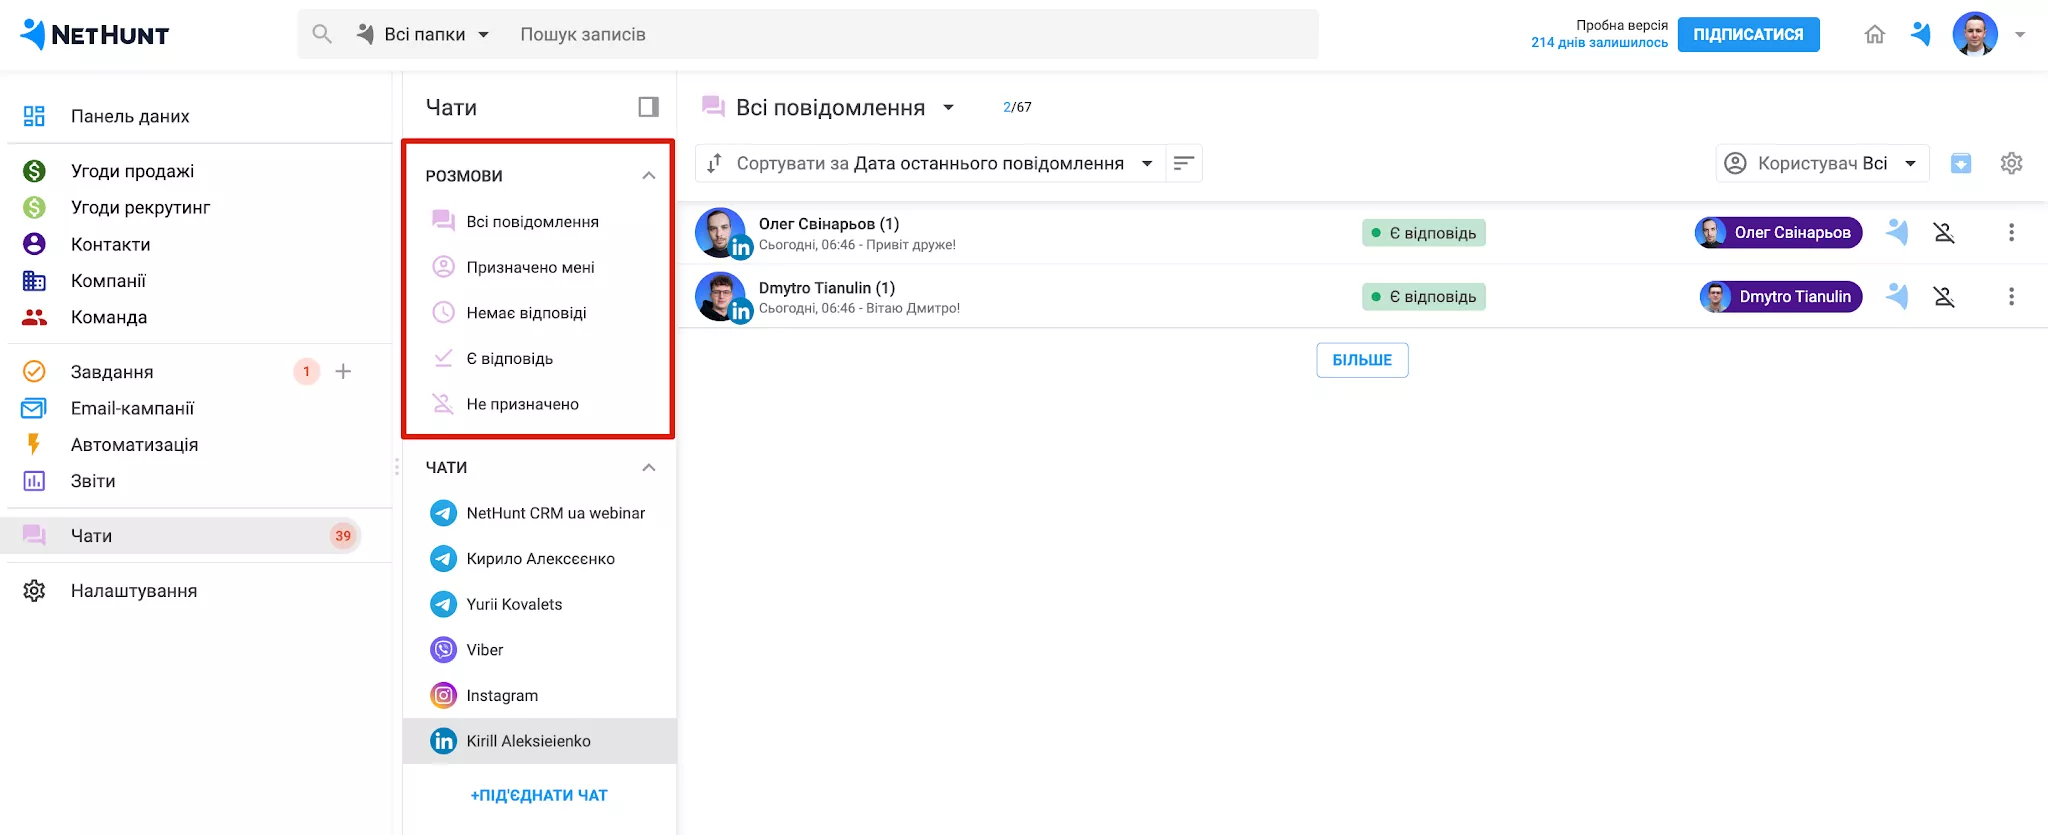Image resolution: width=2048 pixels, height=835 pixels.
Task: Open Користувач Всі filter dropdown
Action: 1822,163
